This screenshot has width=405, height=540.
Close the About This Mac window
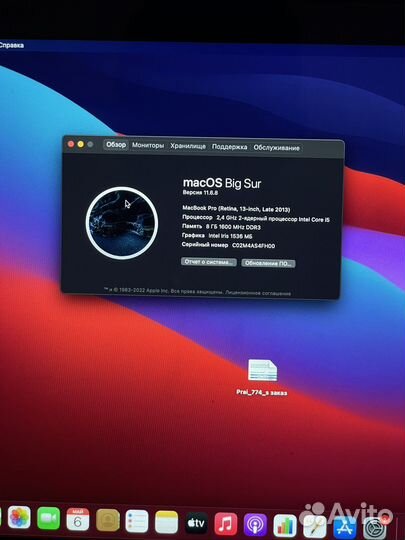pyautogui.click(x=71, y=144)
